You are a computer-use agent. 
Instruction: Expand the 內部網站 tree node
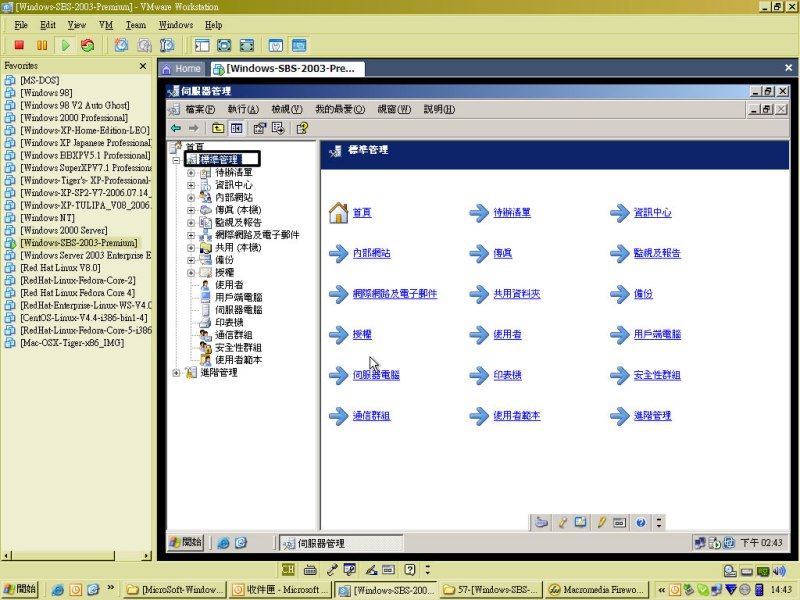(191, 198)
